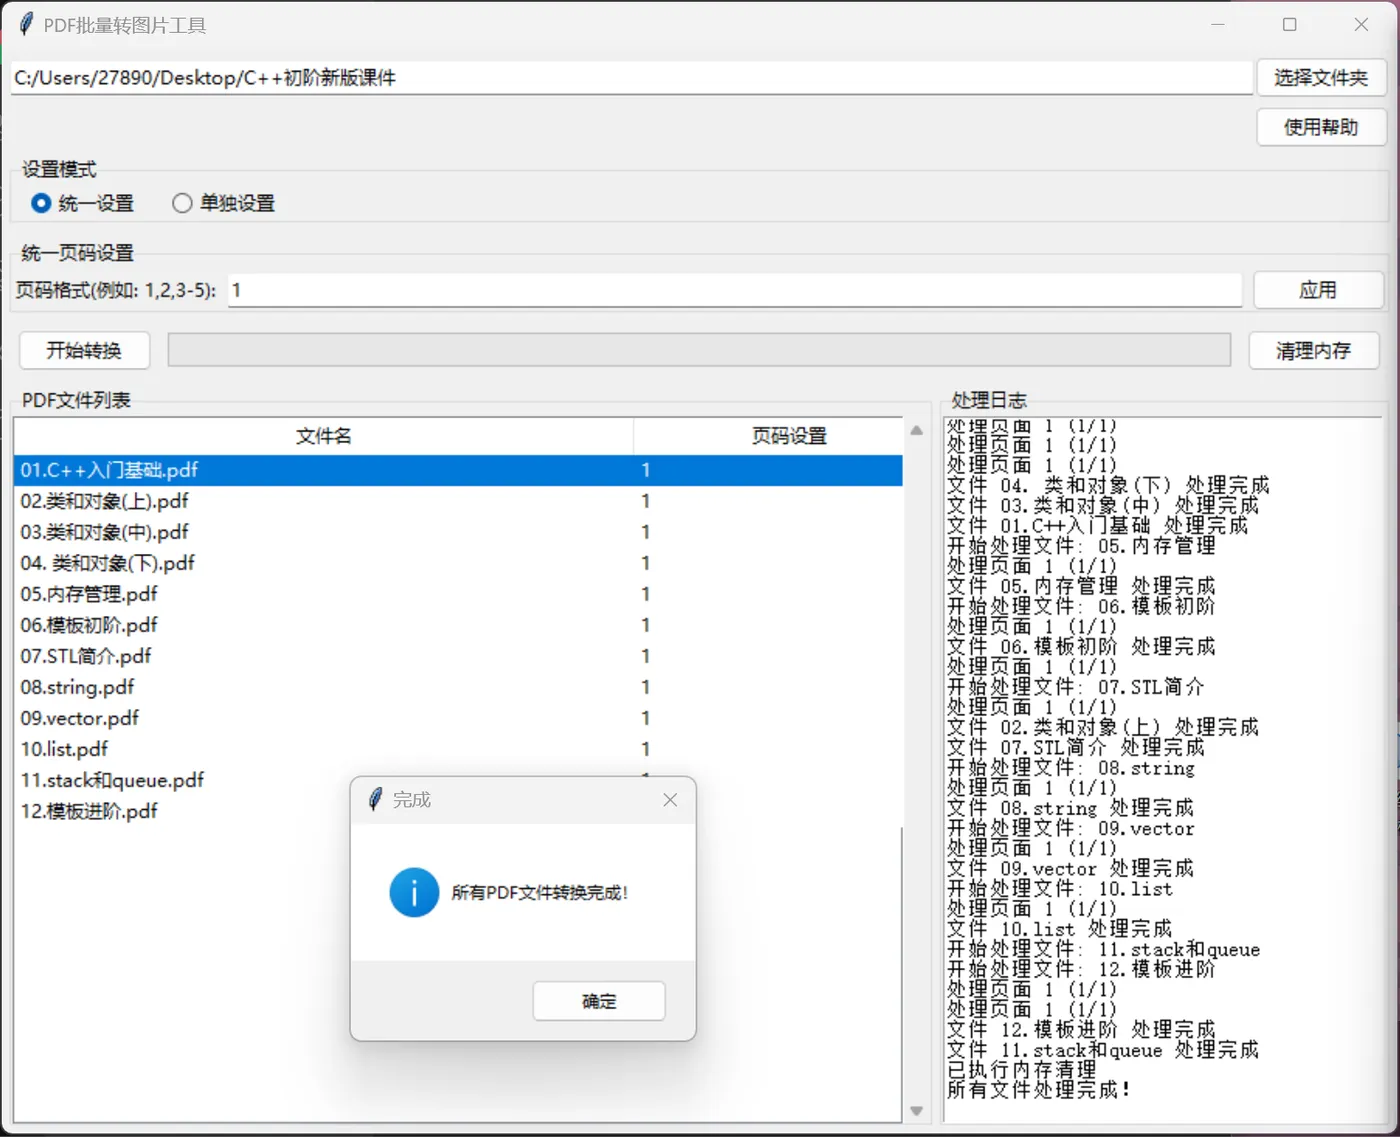
Task: Click the 清理内存 button
Action: pos(1314,350)
